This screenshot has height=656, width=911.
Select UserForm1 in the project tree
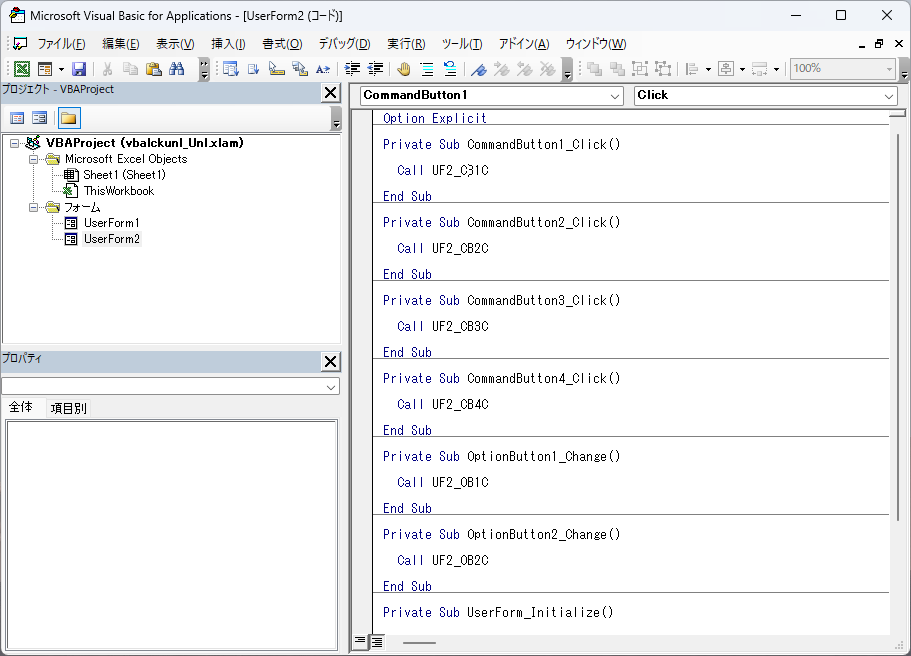coord(111,223)
